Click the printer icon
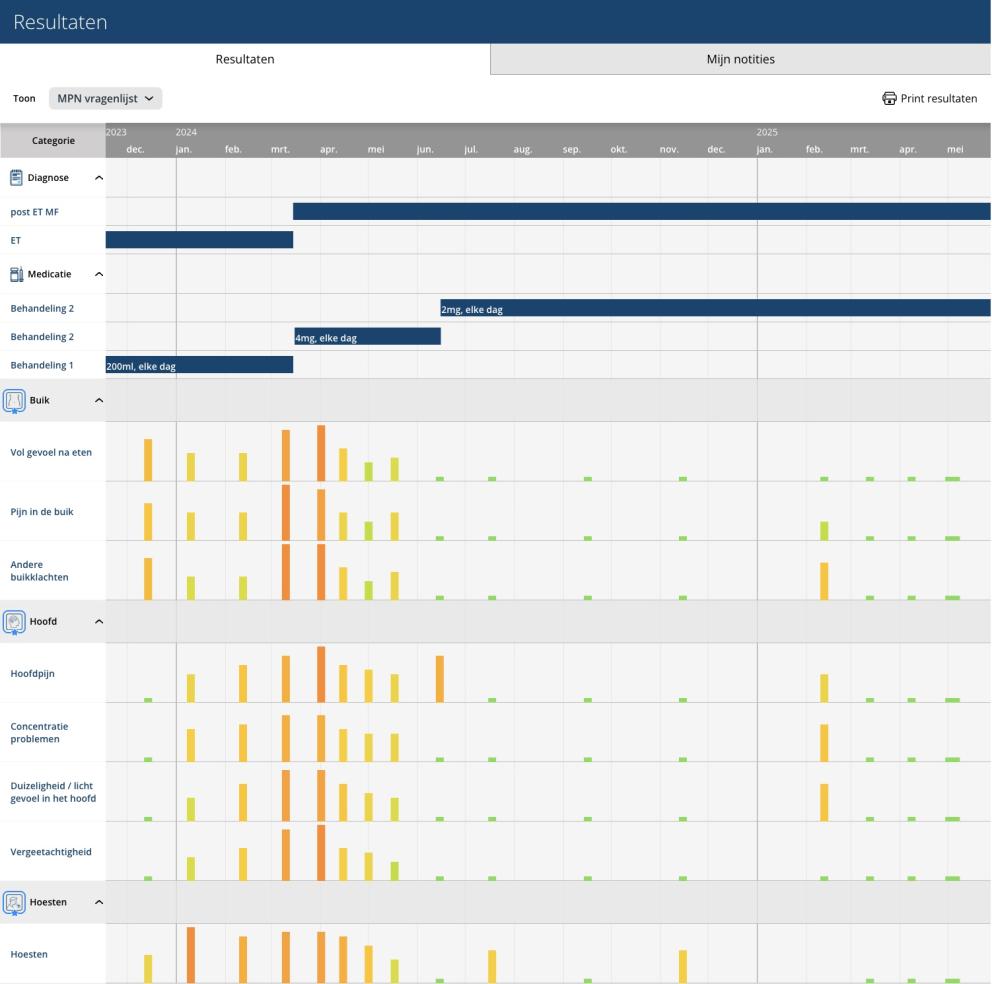992x984 pixels. (889, 98)
